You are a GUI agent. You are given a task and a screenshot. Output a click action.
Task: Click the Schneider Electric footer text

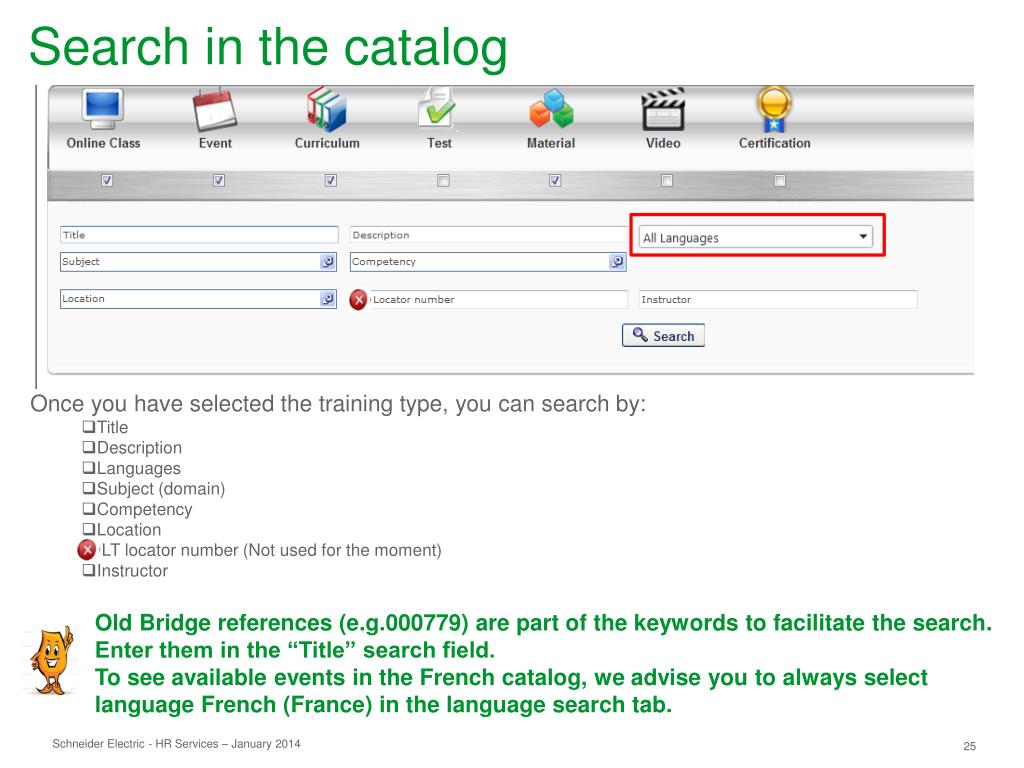(176, 744)
